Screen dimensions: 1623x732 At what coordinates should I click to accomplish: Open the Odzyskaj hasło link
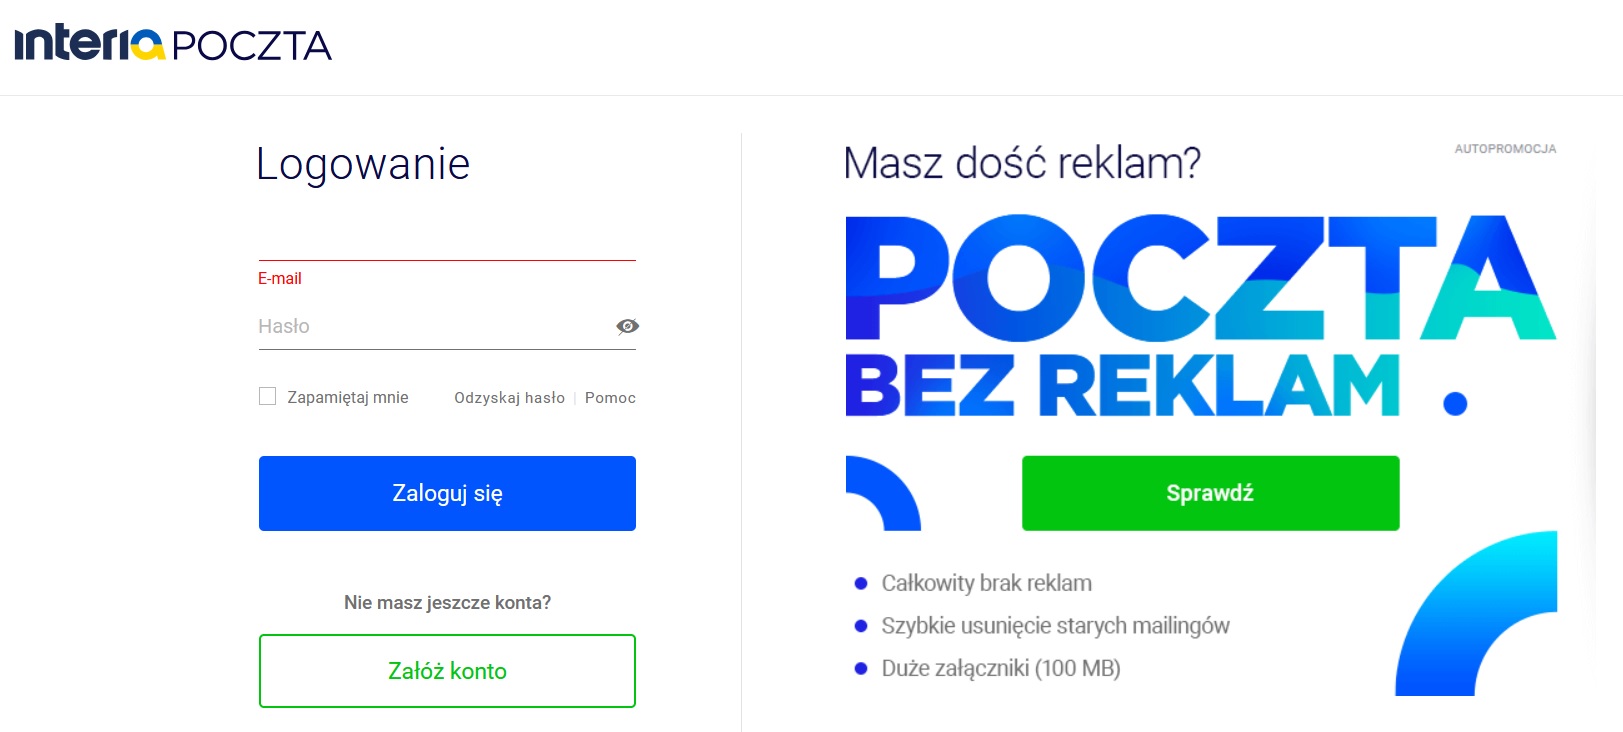coord(509,397)
